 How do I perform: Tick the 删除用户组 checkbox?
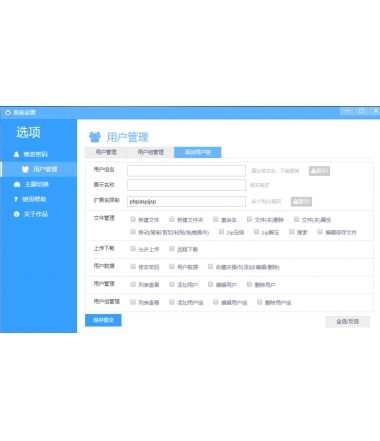pyautogui.click(x=260, y=302)
